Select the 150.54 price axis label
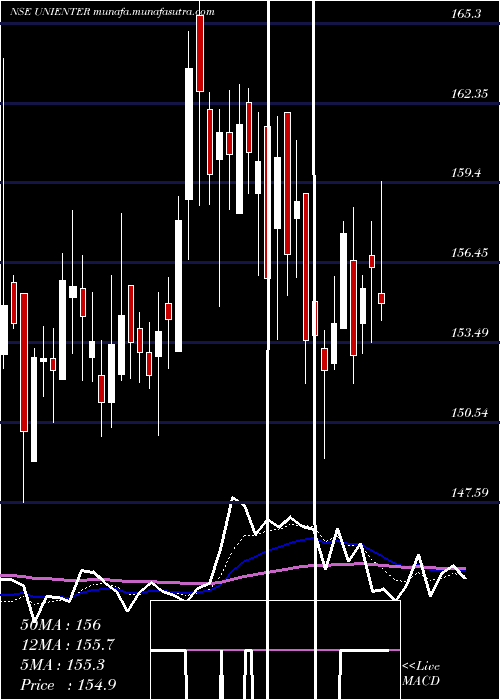The height and width of the screenshot is (700, 500). pyautogui.click(x=469, y=412)
